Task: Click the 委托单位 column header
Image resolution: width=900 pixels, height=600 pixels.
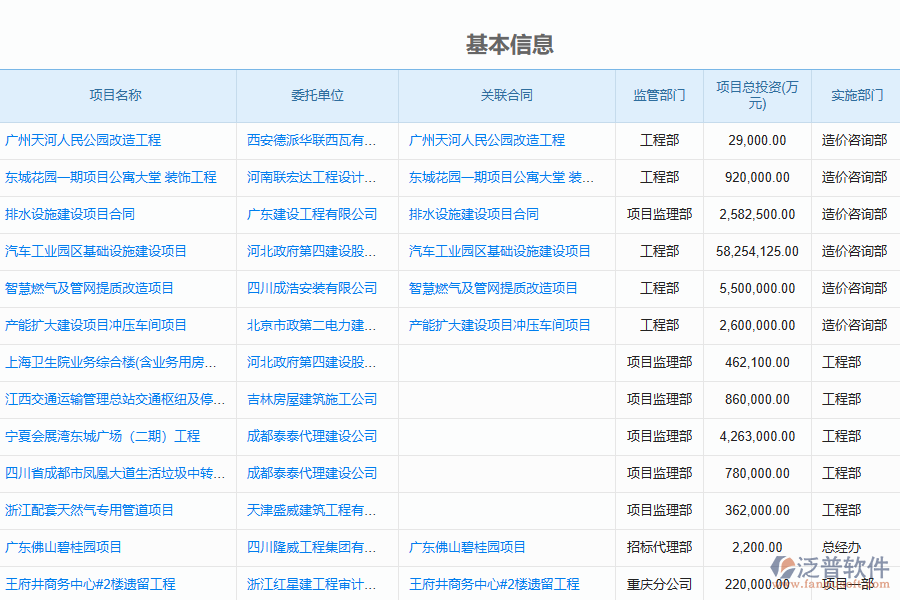Action: pyautogui.click(x=317, y=96)
